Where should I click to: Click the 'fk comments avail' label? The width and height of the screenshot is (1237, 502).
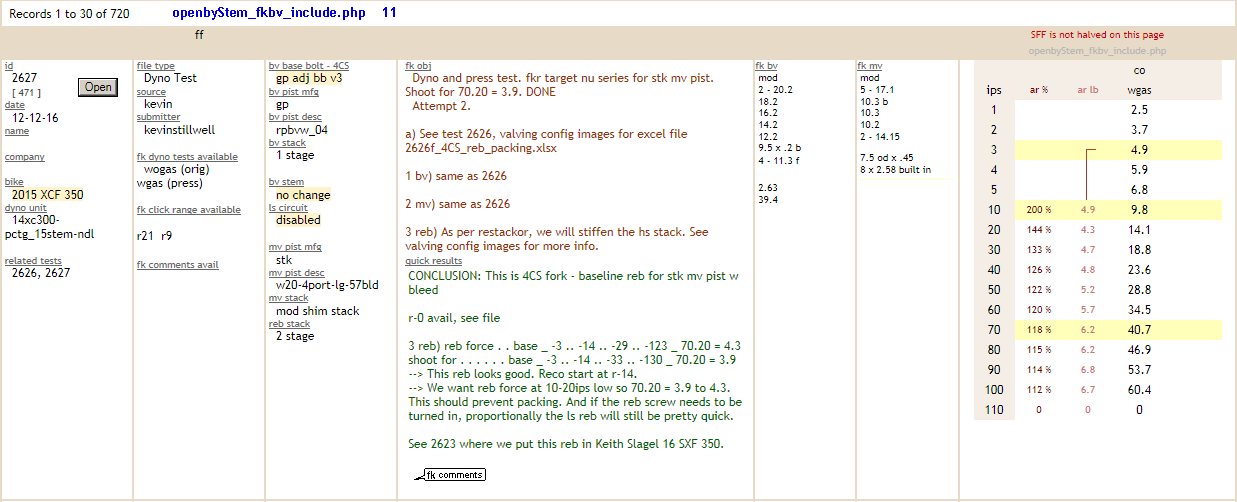pyautogui.click(x=177, y=265)
